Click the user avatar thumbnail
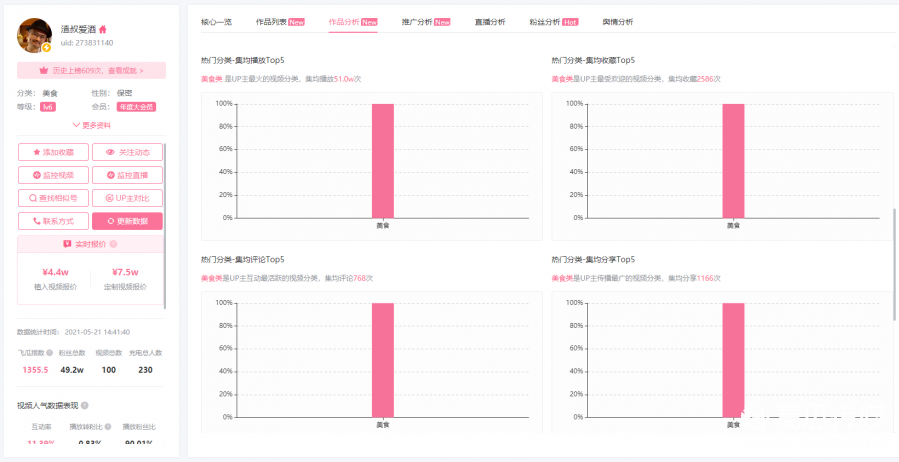 click(35, 36)
